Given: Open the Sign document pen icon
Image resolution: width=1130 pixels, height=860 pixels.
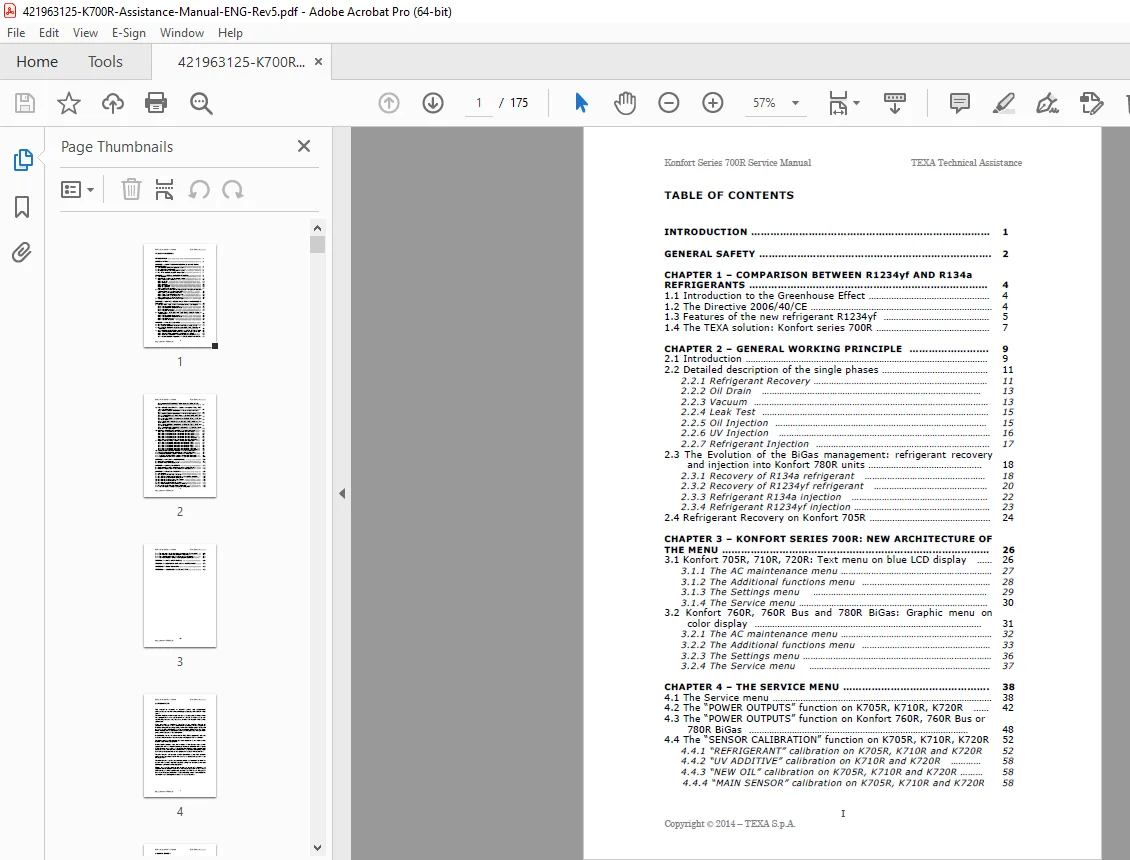Looking at the screenshot, I should (1047, 103).
